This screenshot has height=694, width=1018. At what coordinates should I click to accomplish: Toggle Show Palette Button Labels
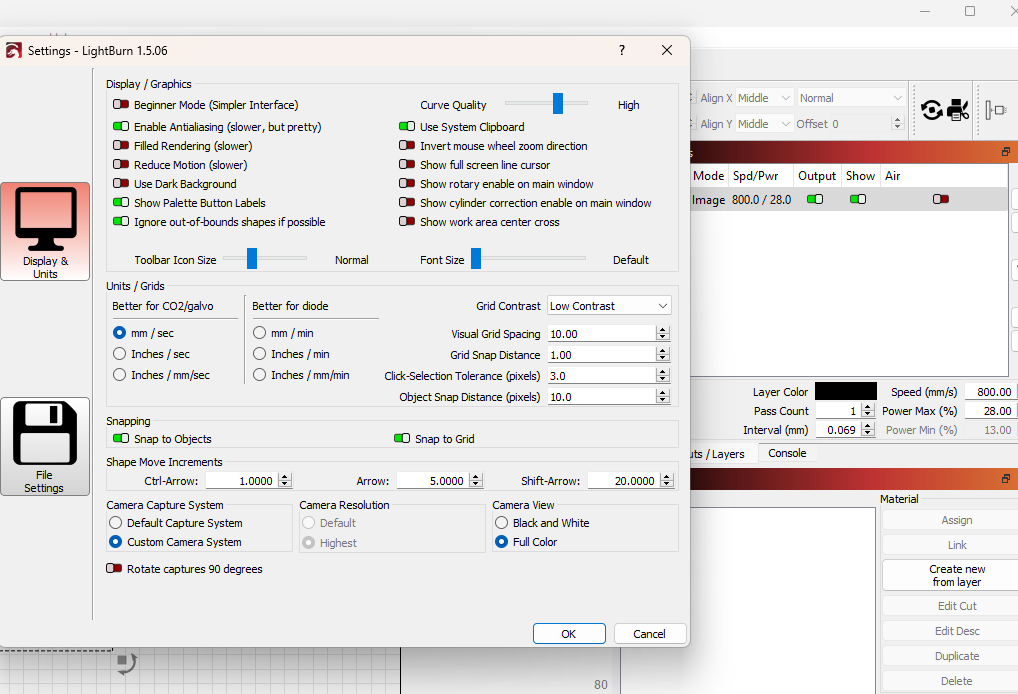point(121,203)
